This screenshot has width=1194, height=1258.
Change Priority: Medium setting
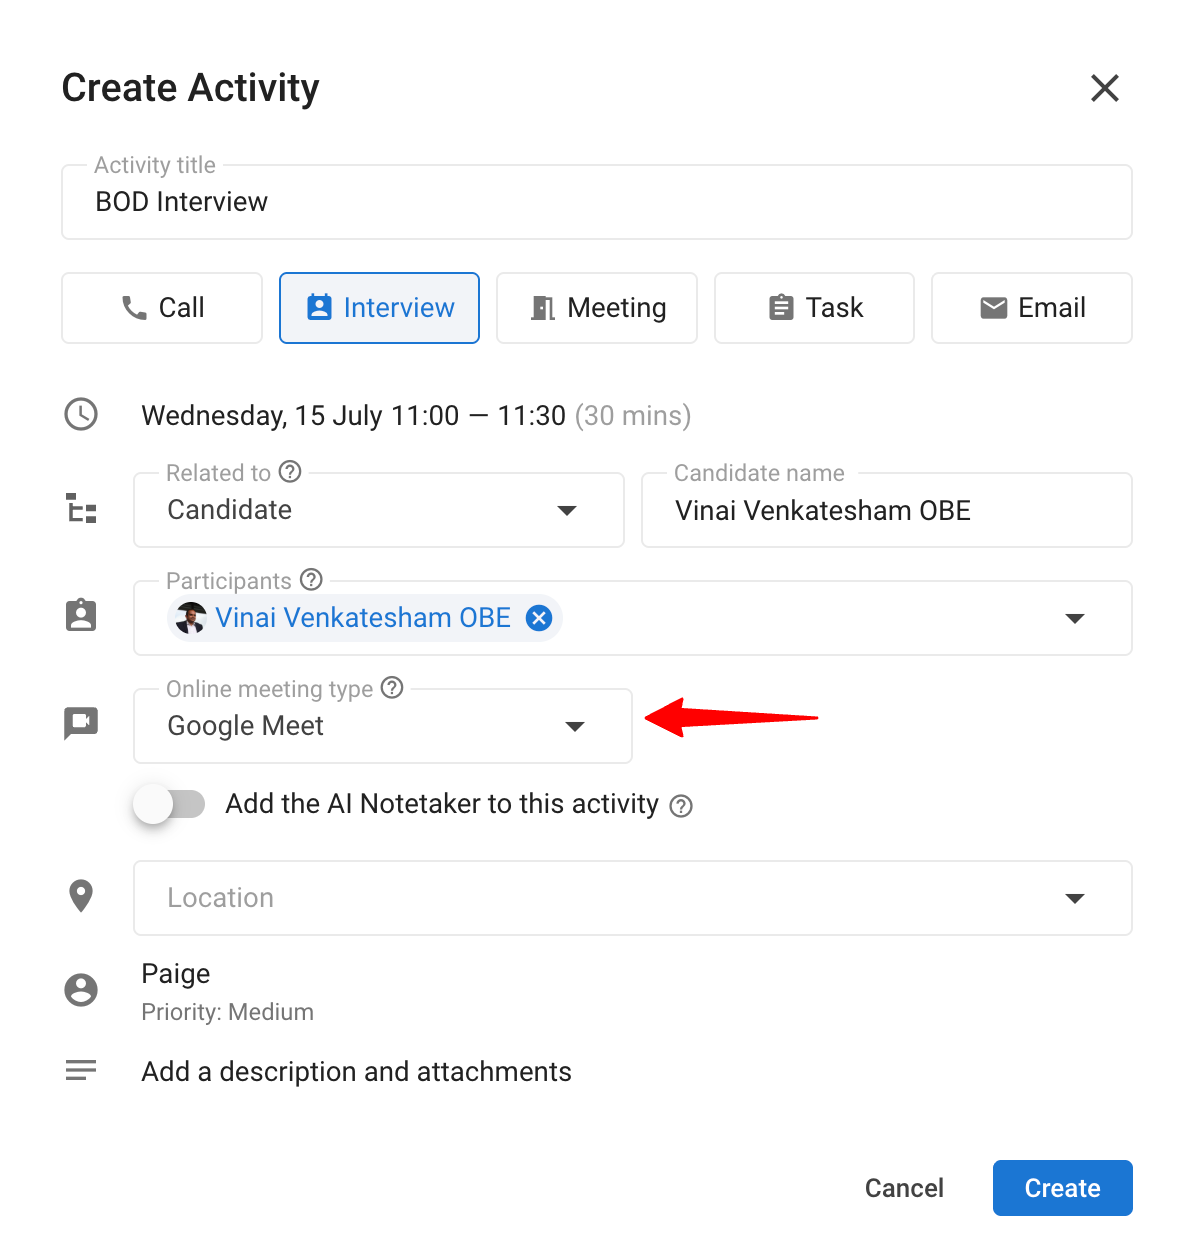point(228,1012)
